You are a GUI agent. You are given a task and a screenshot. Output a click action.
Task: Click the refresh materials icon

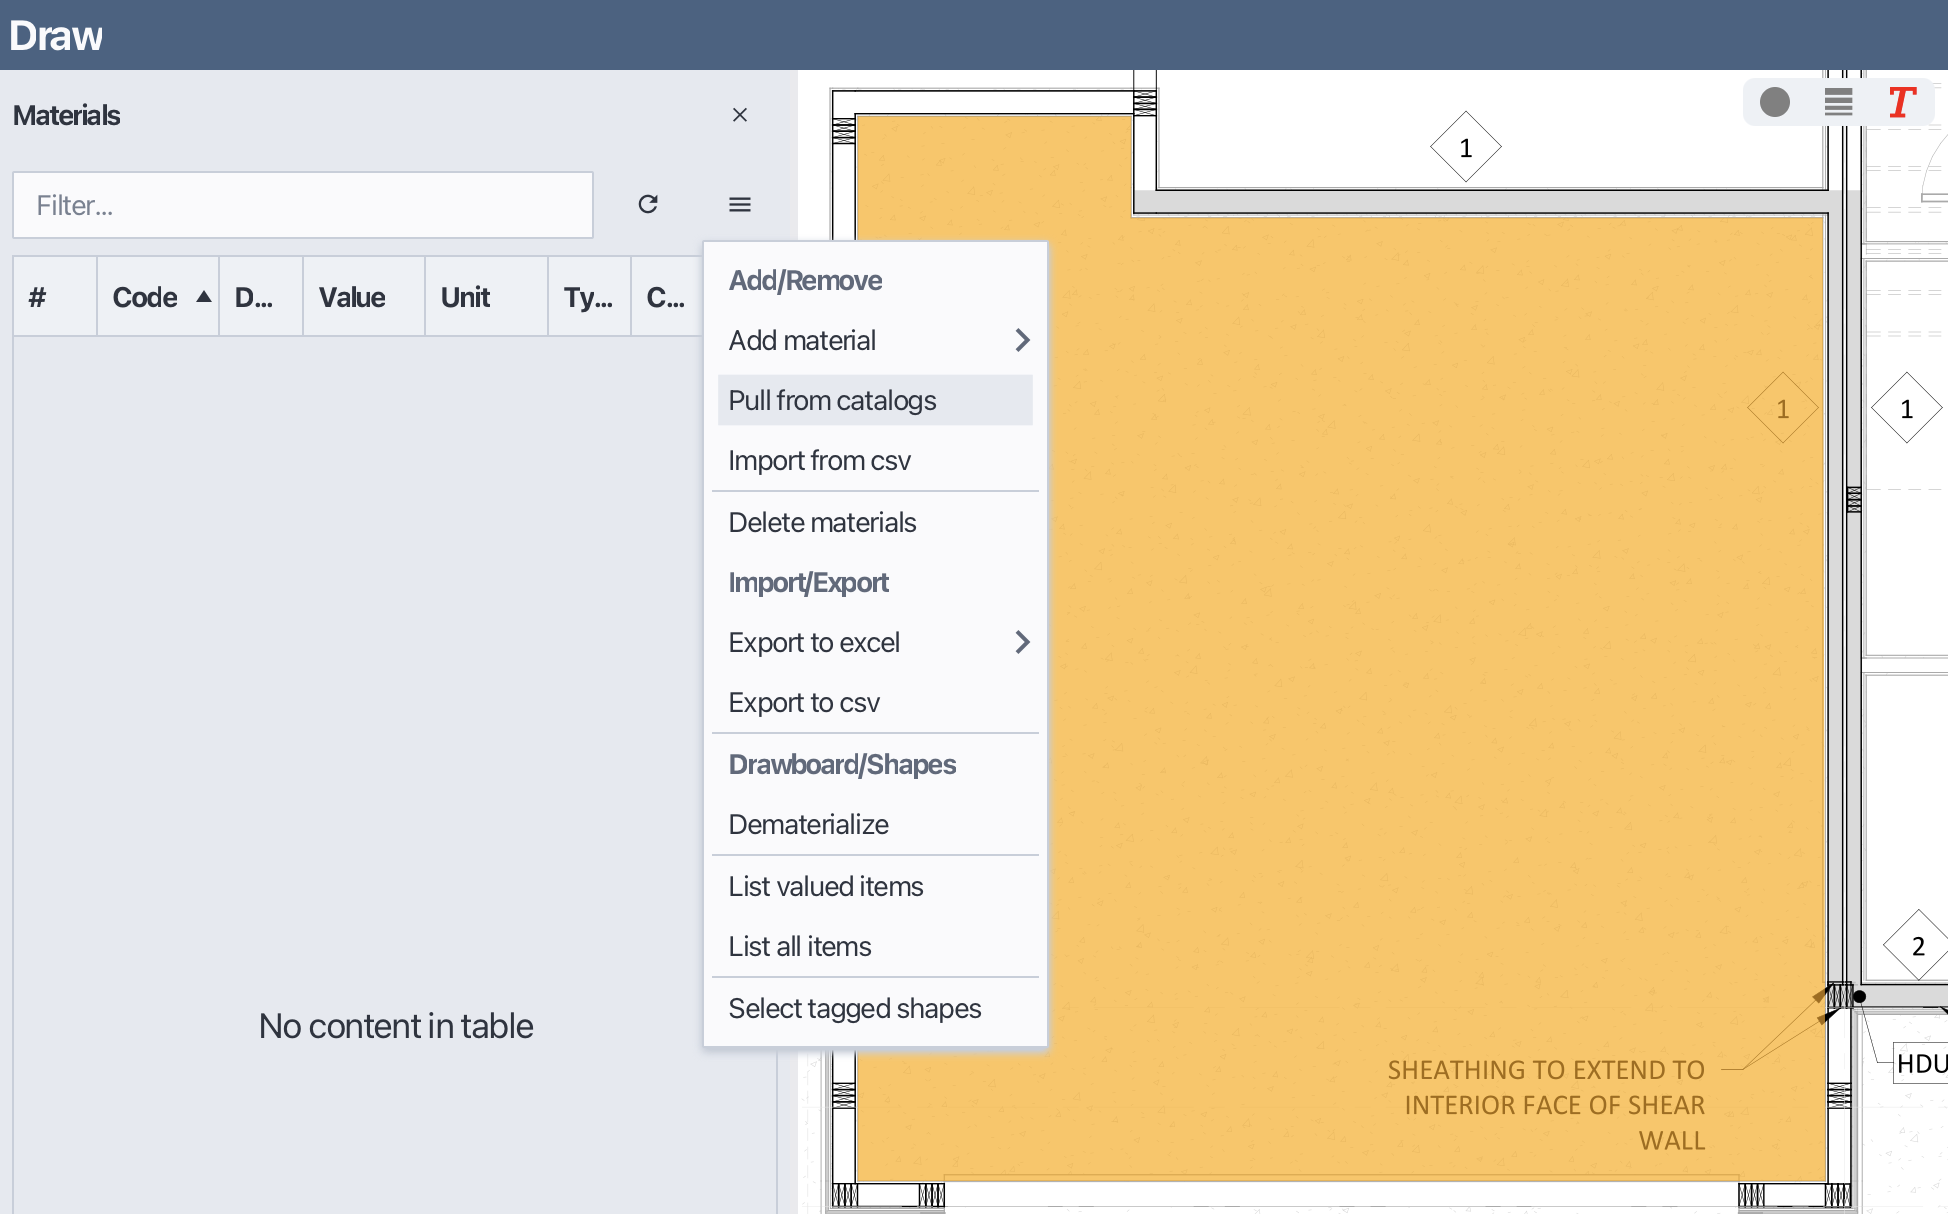point(648,204)
